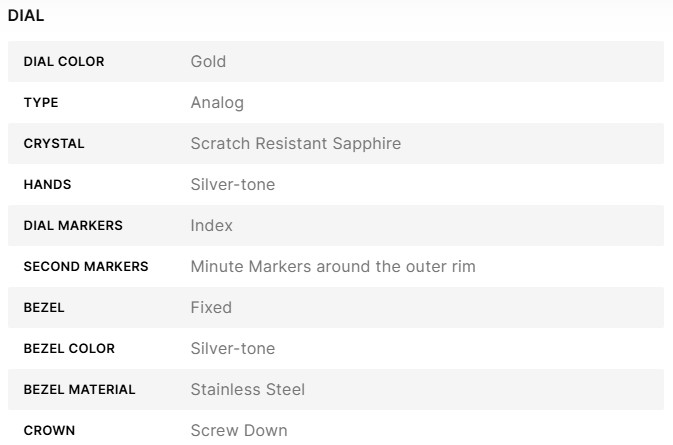The width and height of the screenshot is (673, 445).
Task: Select the Gold dial color value
Action: pyautogui.click(x=208, y=62)
